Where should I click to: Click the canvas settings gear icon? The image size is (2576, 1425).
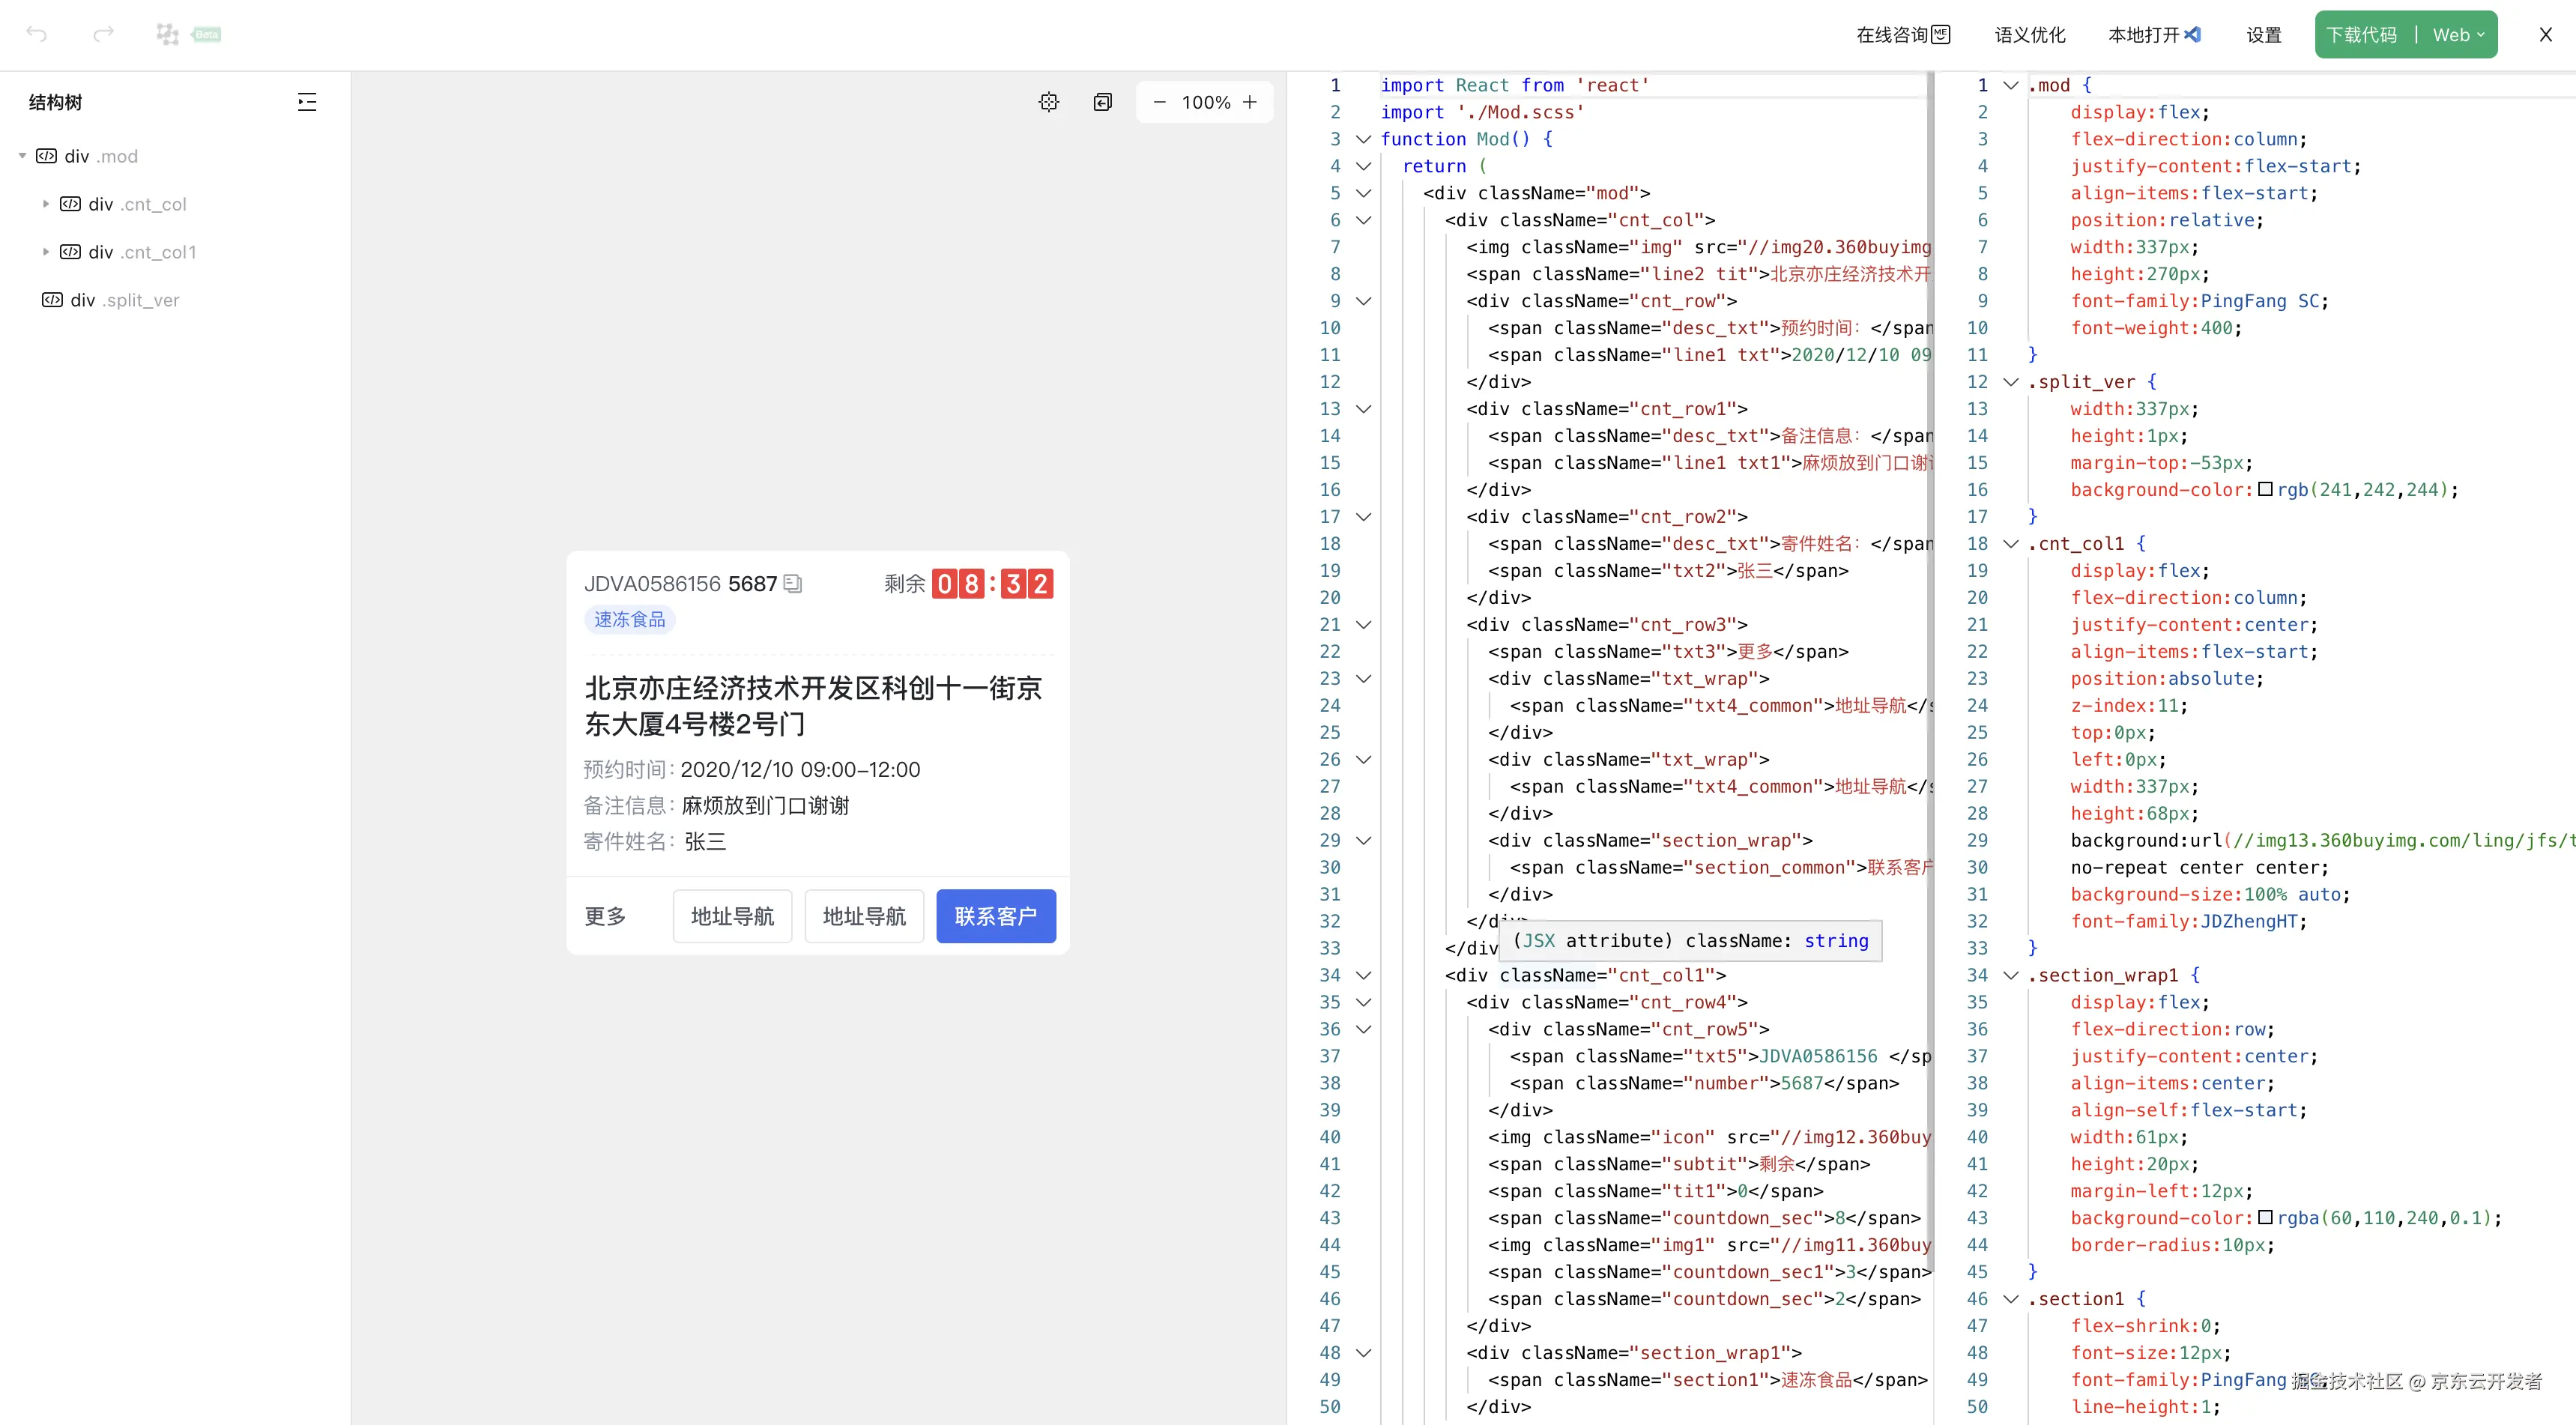[x=1048, y=102]
